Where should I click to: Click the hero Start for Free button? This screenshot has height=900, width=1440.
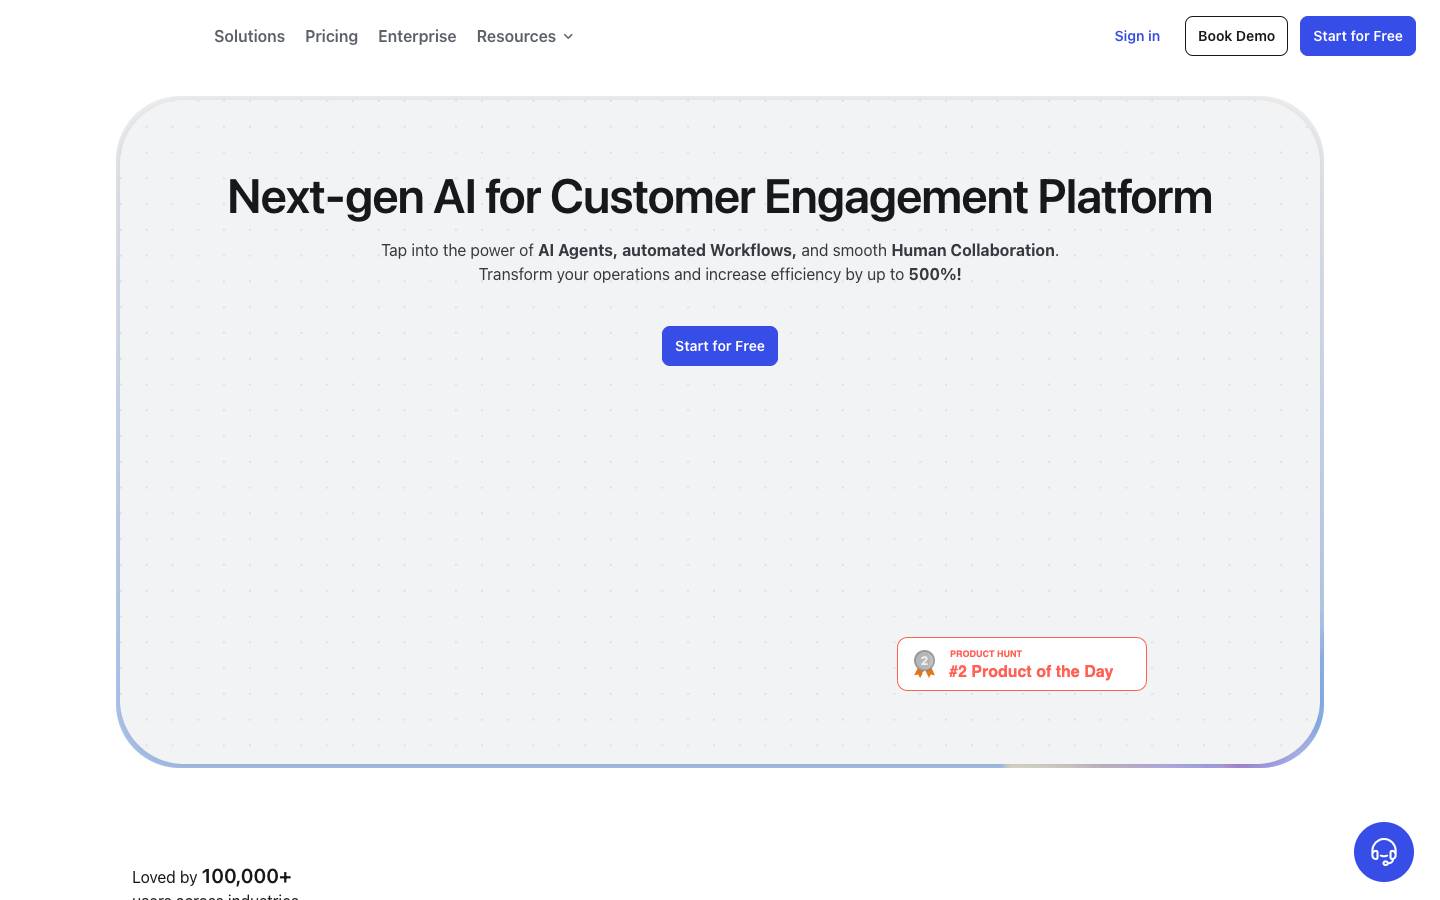(720, 346)
